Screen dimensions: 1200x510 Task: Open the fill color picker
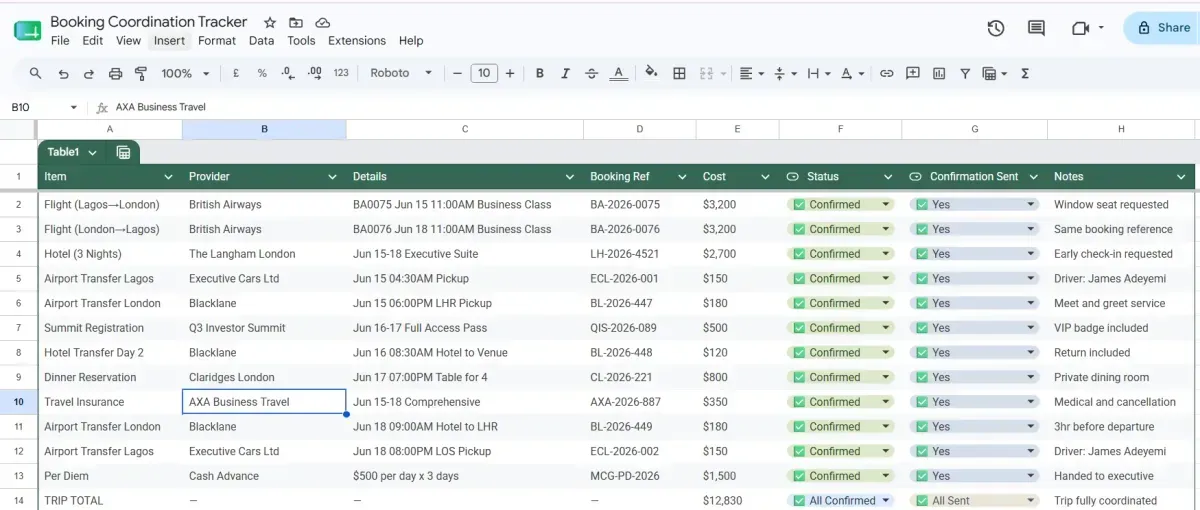click(652, 73)
